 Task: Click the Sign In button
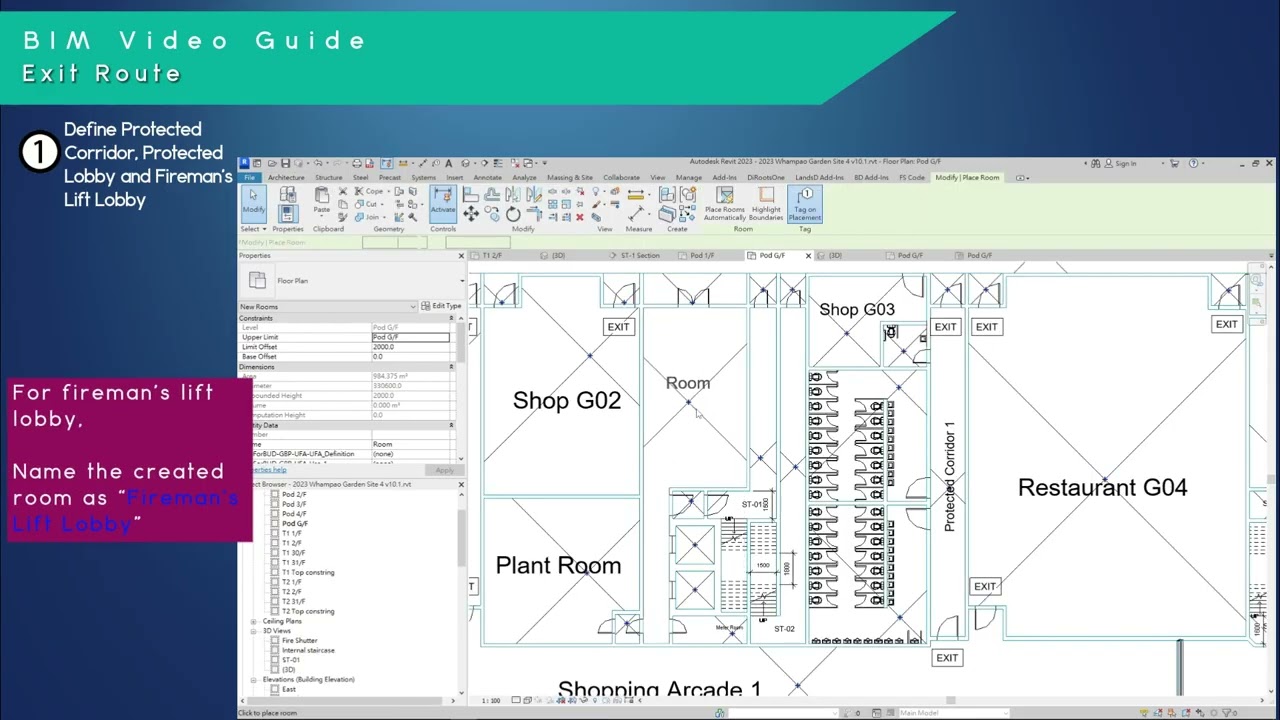pyautogui.click(x=1120, y=163)
